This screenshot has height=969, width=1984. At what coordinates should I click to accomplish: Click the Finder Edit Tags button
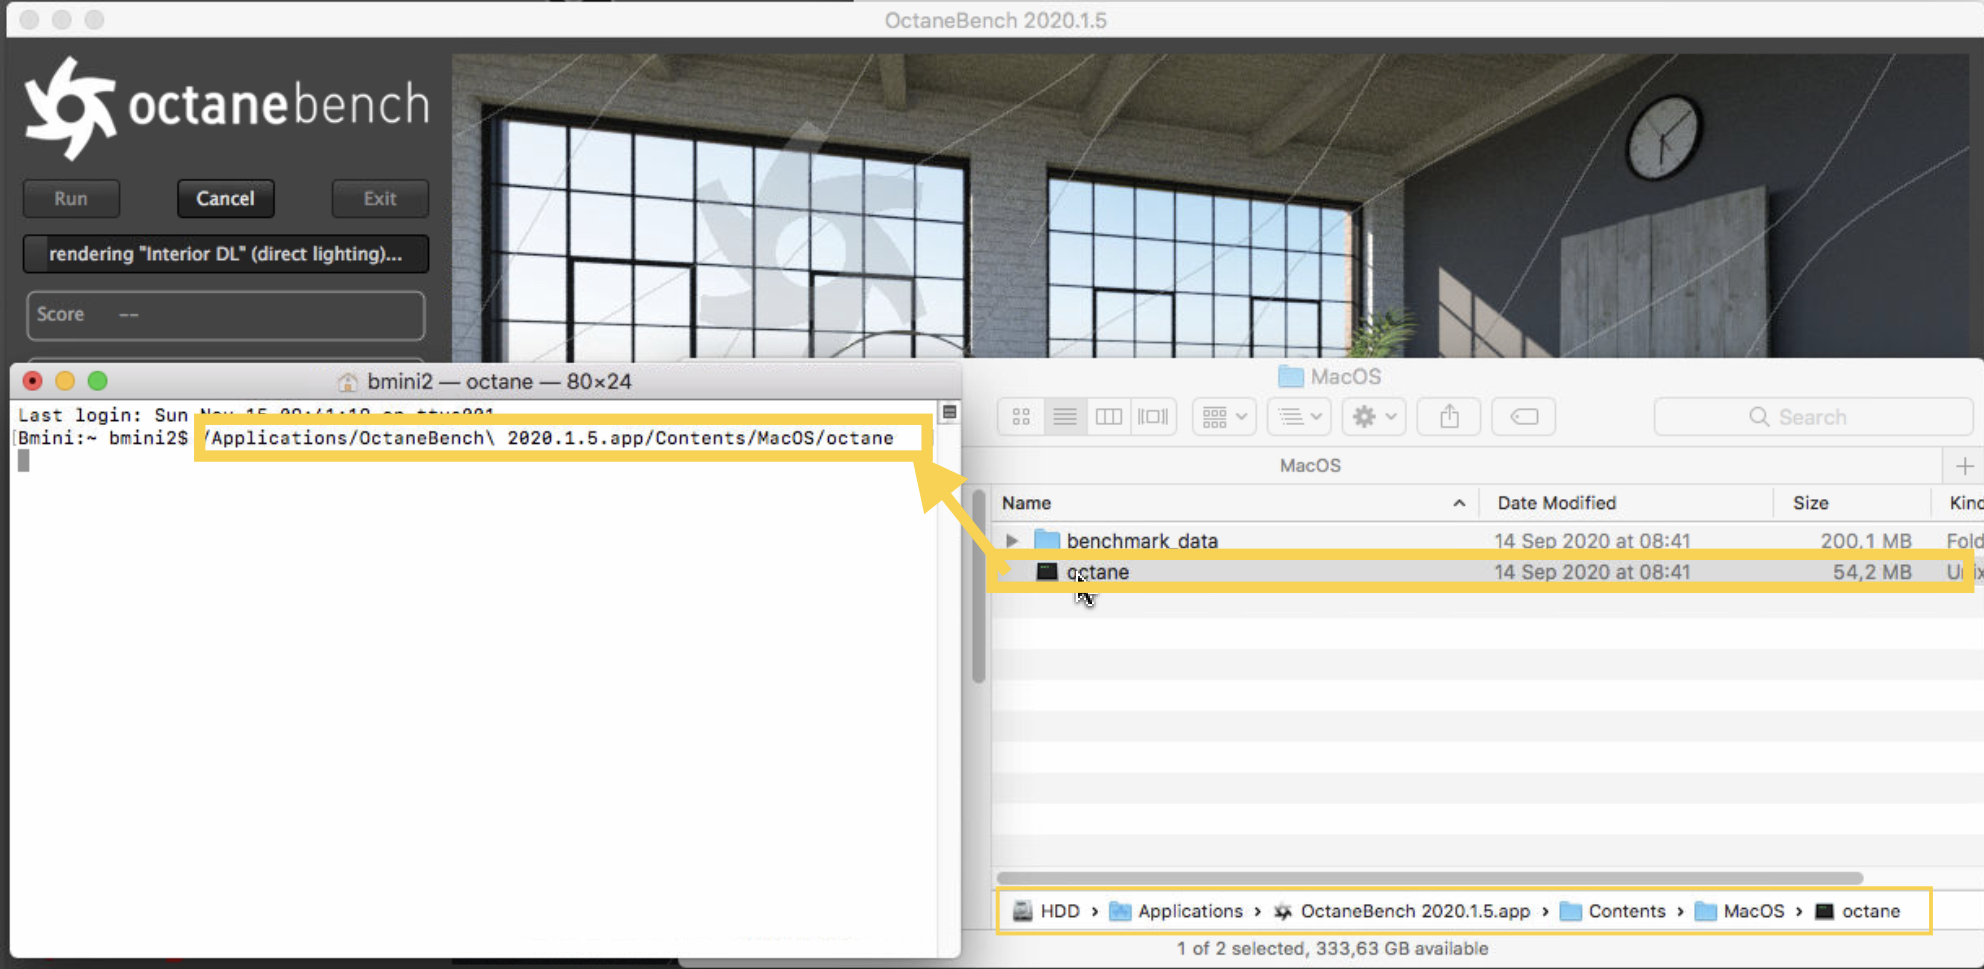pyautogui.click(x=1524, y=417)
